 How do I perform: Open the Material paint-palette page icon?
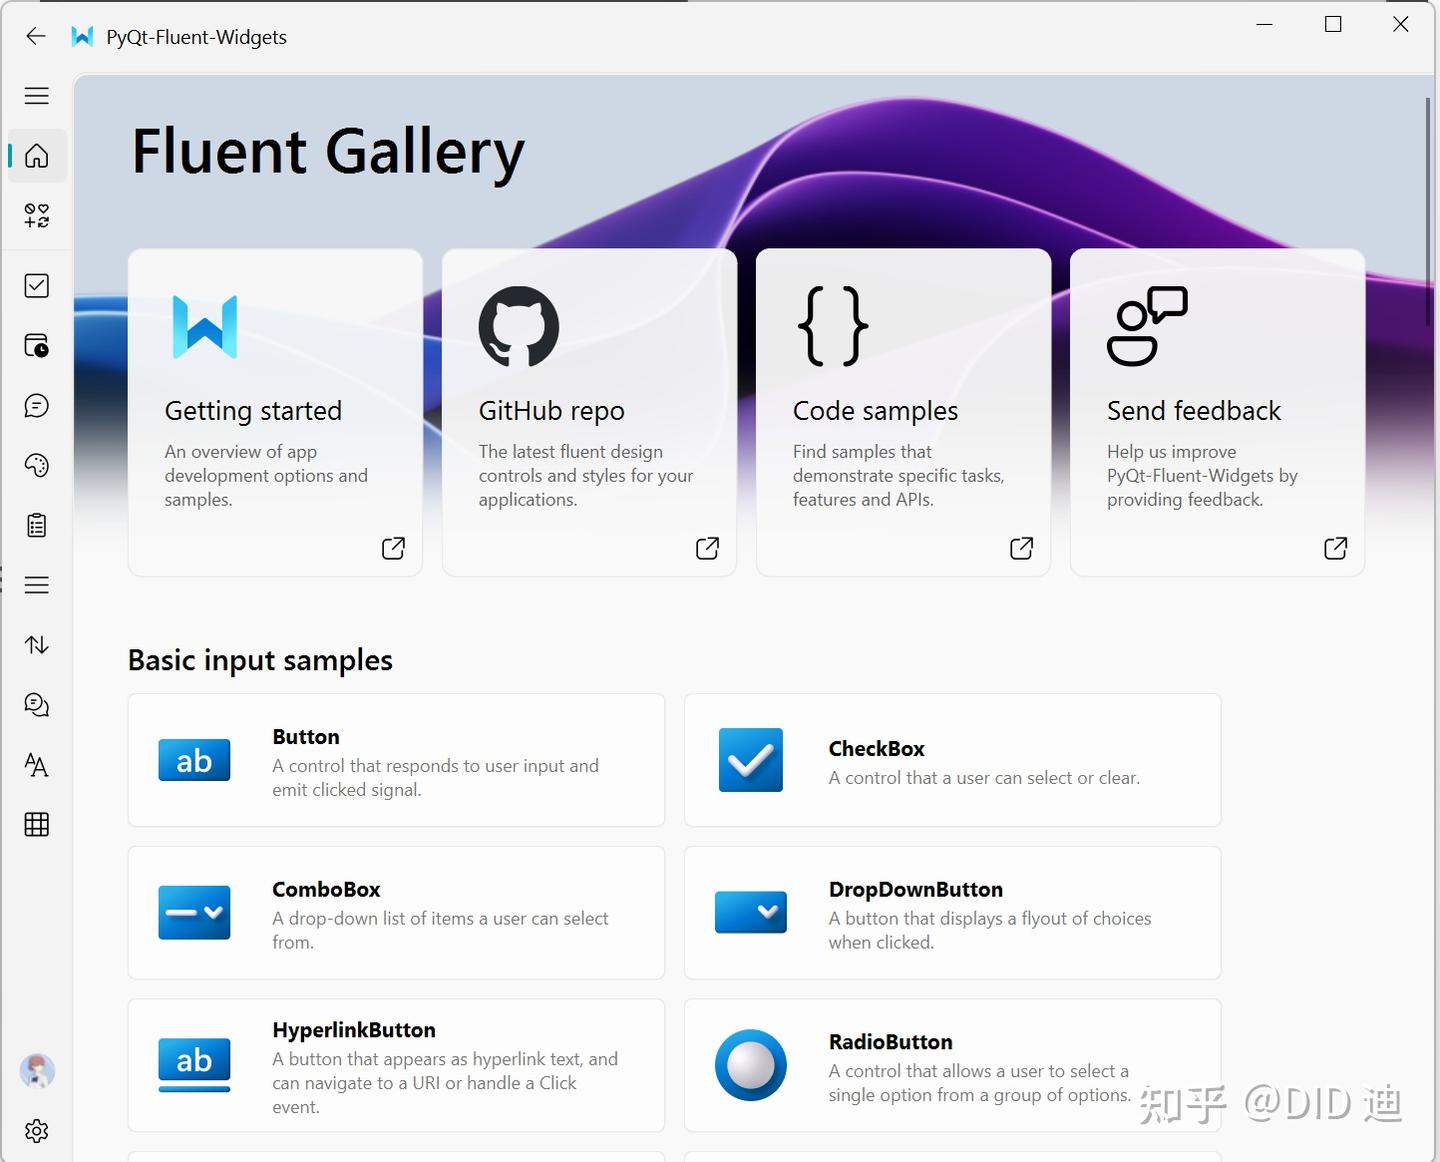36,465
